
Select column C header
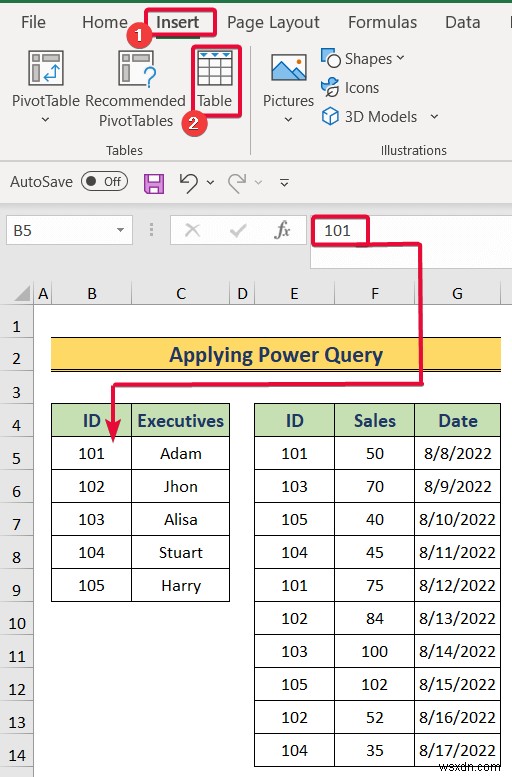tap(180, 294)
